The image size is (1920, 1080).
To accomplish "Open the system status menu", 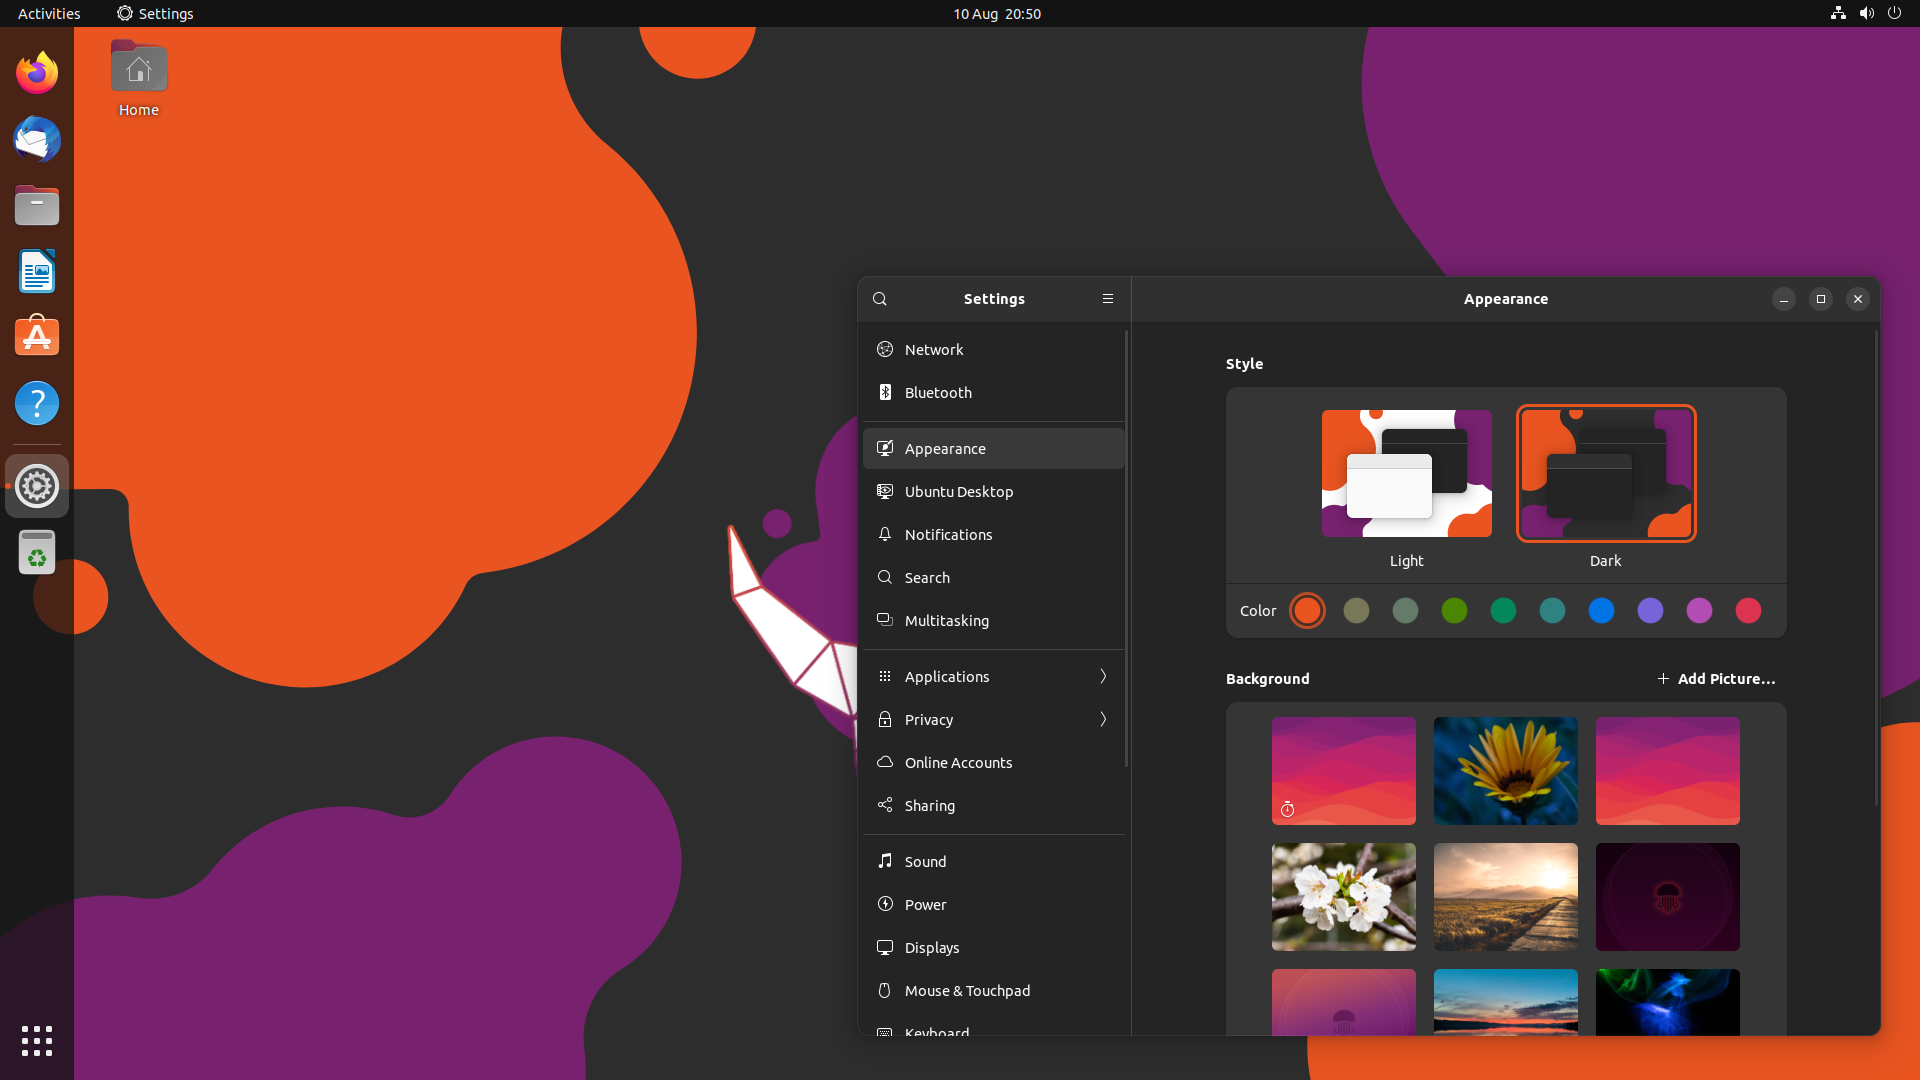I will 1866,14.
